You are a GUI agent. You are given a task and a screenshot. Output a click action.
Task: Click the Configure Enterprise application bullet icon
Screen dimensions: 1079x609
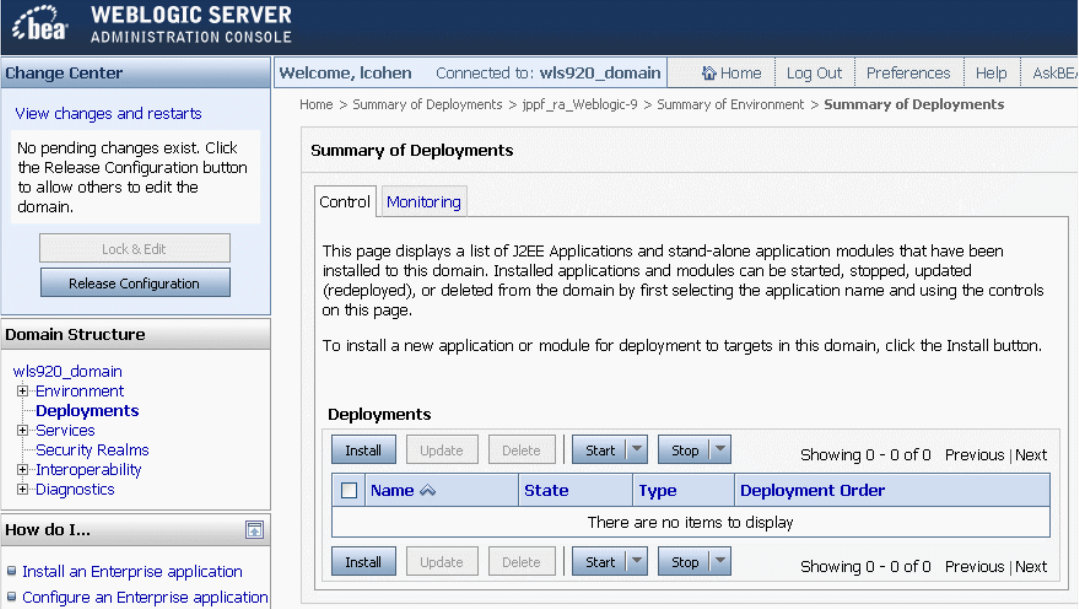(12, 597)
